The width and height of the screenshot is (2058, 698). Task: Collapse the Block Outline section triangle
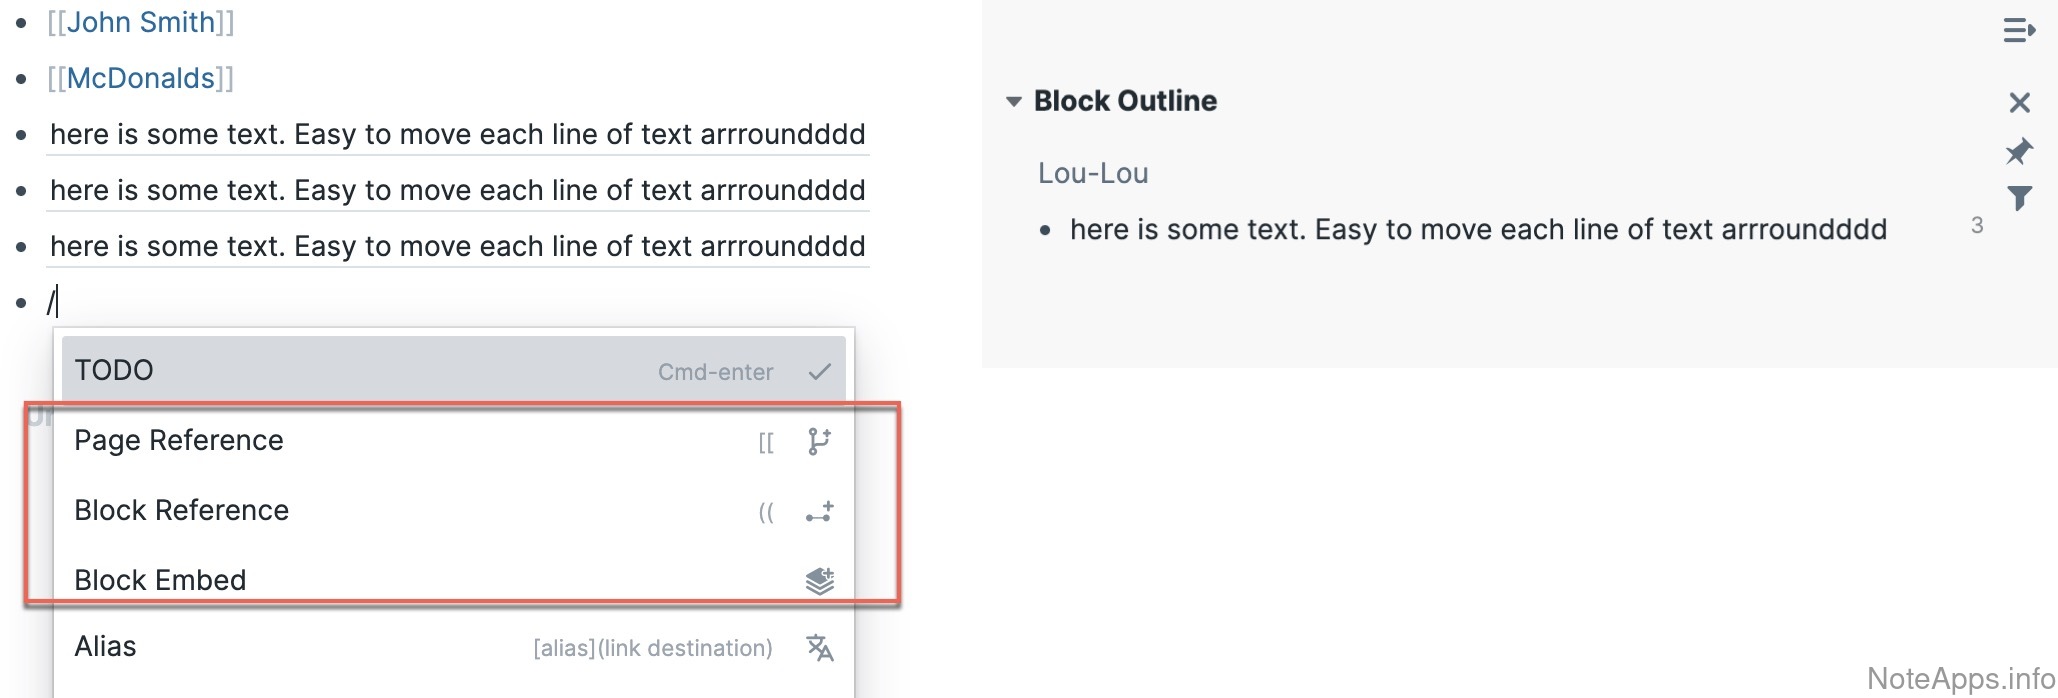coord(1013,102)
